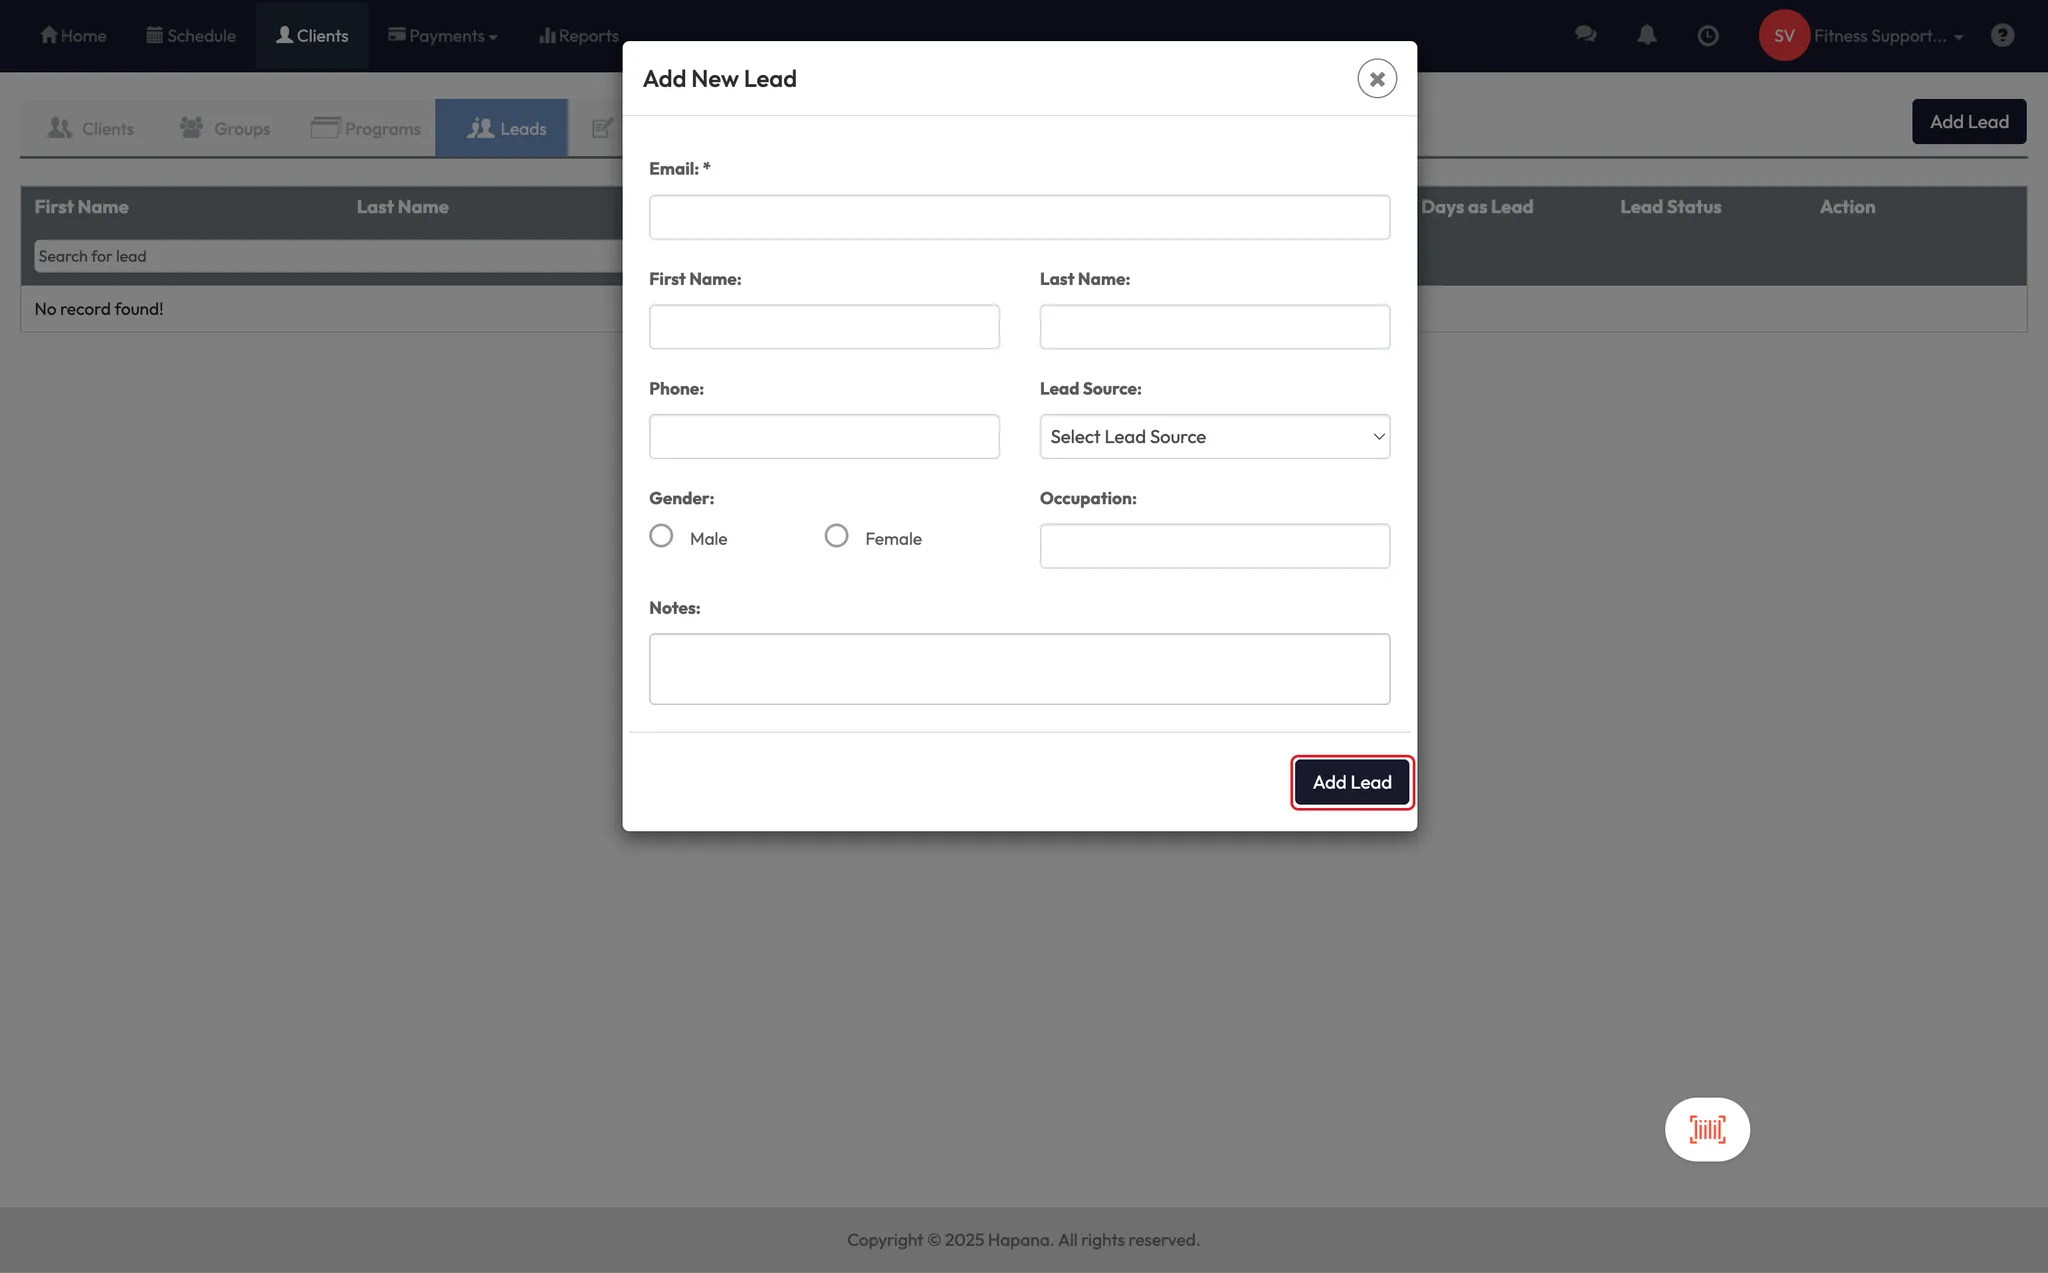This screenshot has height=1273, width=2048.
Task: Open the Select Lead Source dropdown
Action: (x=1214, y=437)
